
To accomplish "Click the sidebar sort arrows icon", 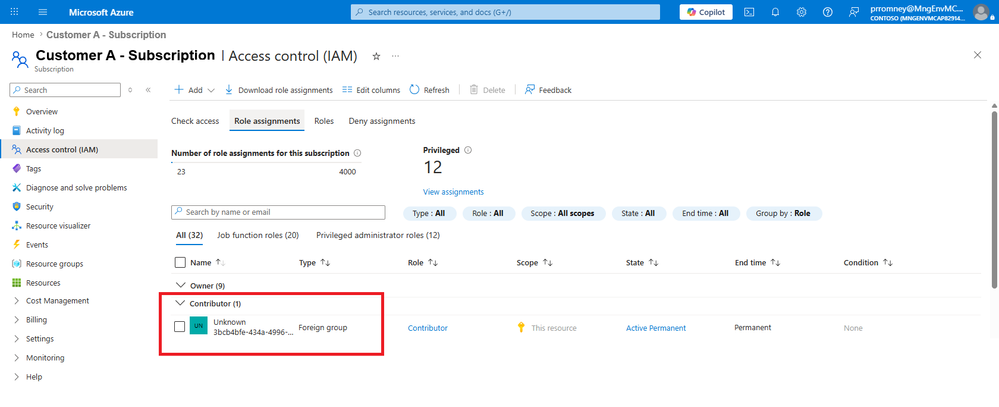I will pos(130,90).
